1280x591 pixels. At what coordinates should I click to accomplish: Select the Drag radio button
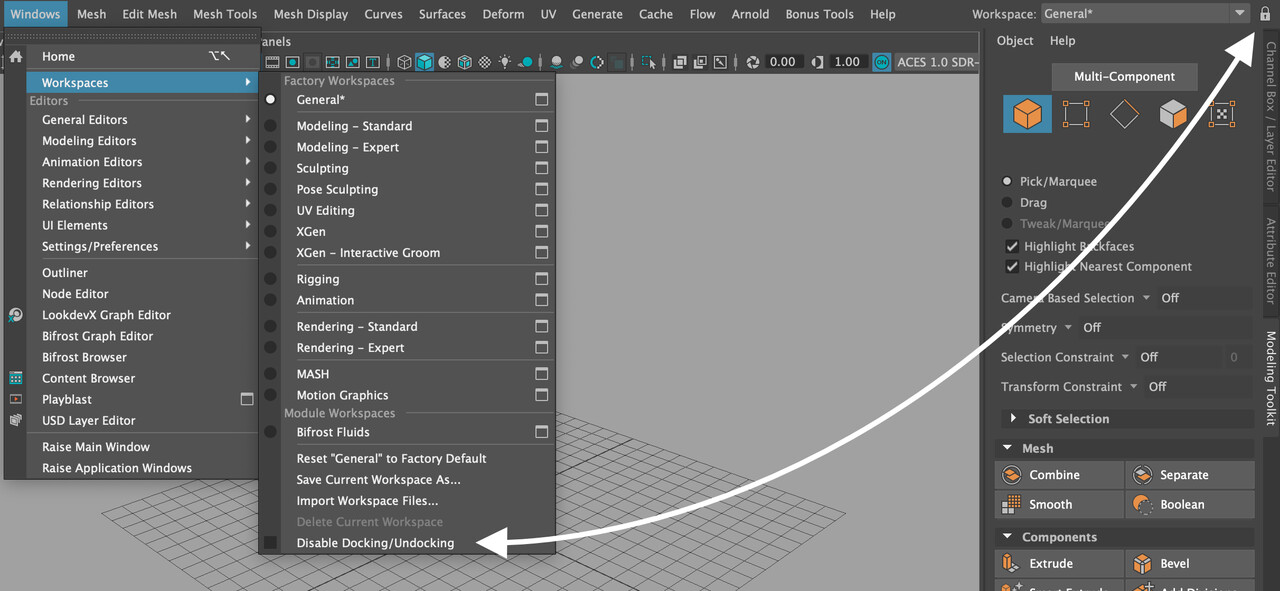1007,203
